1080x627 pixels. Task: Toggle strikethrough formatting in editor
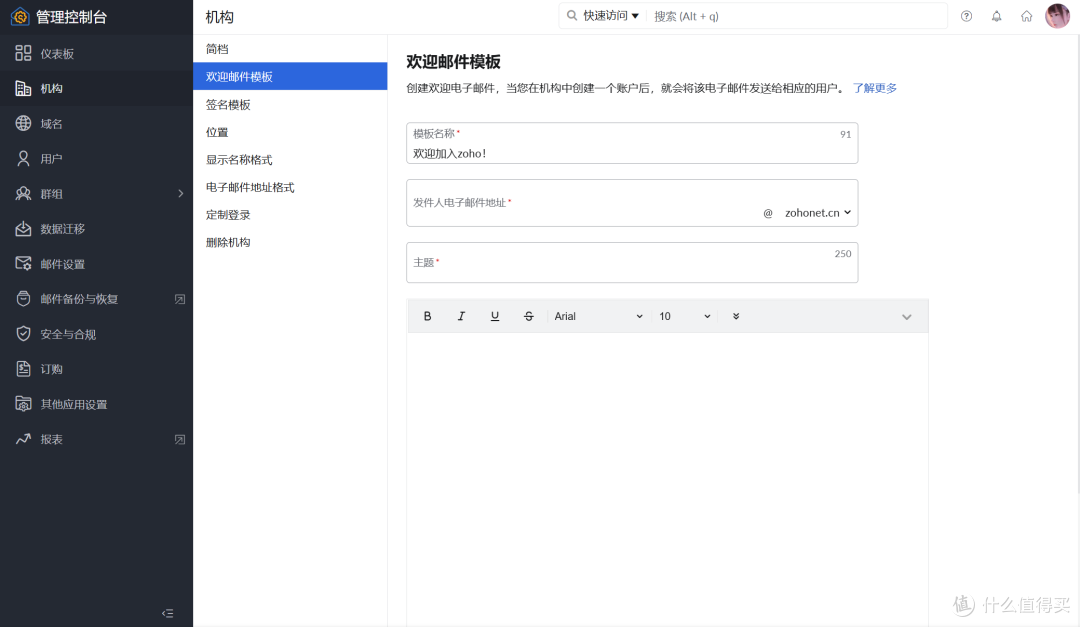[528, 316]
